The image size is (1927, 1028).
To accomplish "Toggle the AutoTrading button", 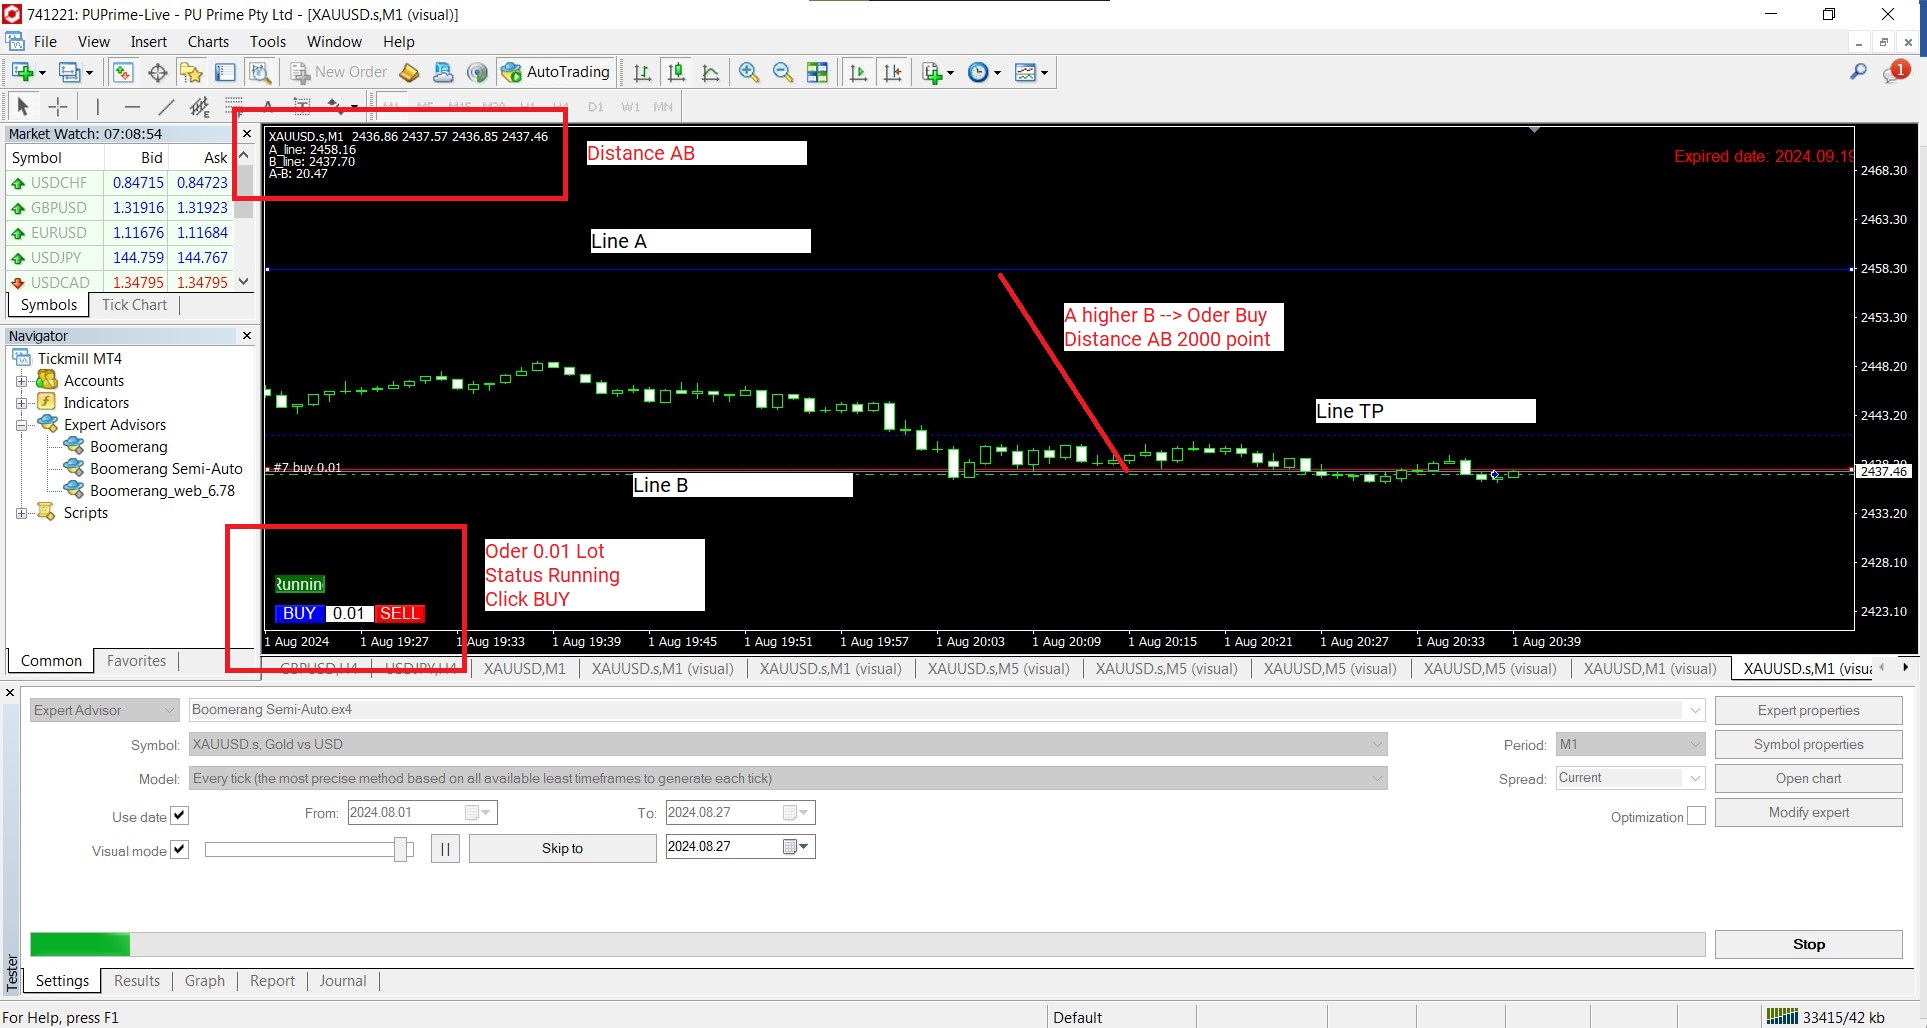I will (x=556, y=72).
